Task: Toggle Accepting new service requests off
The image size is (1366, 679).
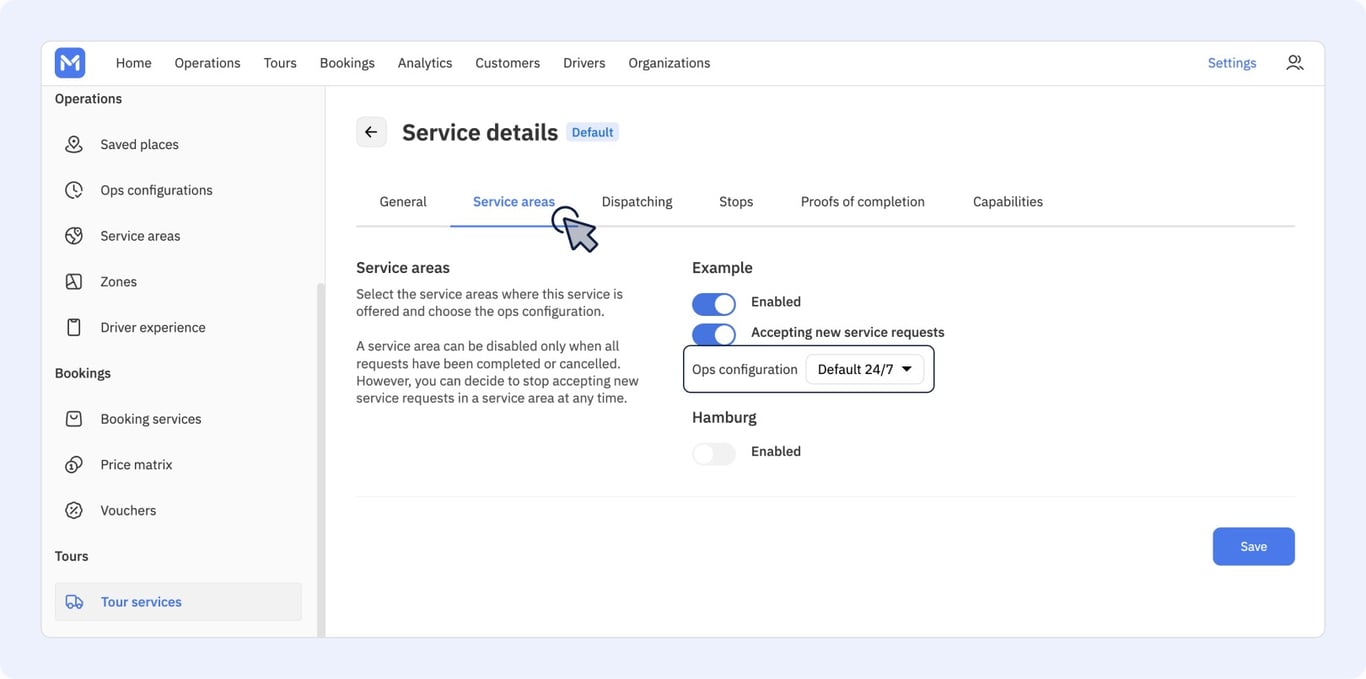Action: click(714, 333)
